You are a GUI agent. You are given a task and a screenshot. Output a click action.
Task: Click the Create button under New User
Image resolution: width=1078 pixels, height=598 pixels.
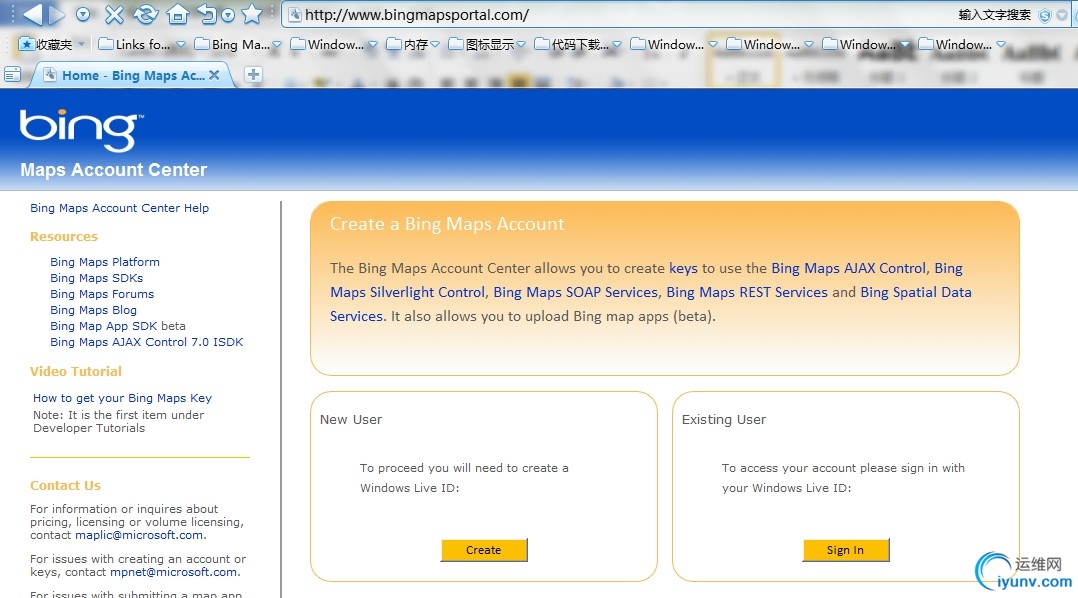coord(484,550)
